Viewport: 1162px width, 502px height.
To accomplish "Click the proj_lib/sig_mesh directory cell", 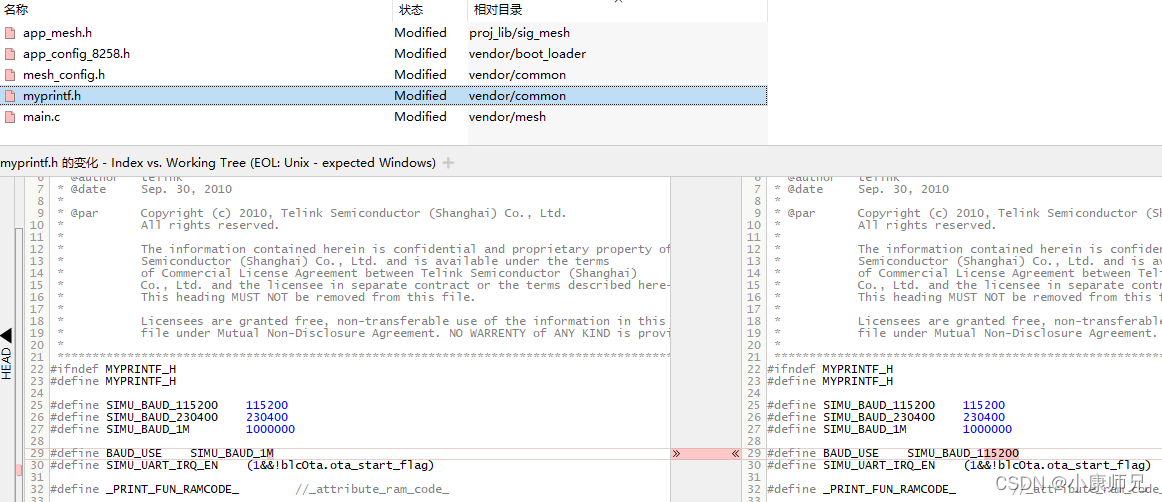I will click(519, 33).
